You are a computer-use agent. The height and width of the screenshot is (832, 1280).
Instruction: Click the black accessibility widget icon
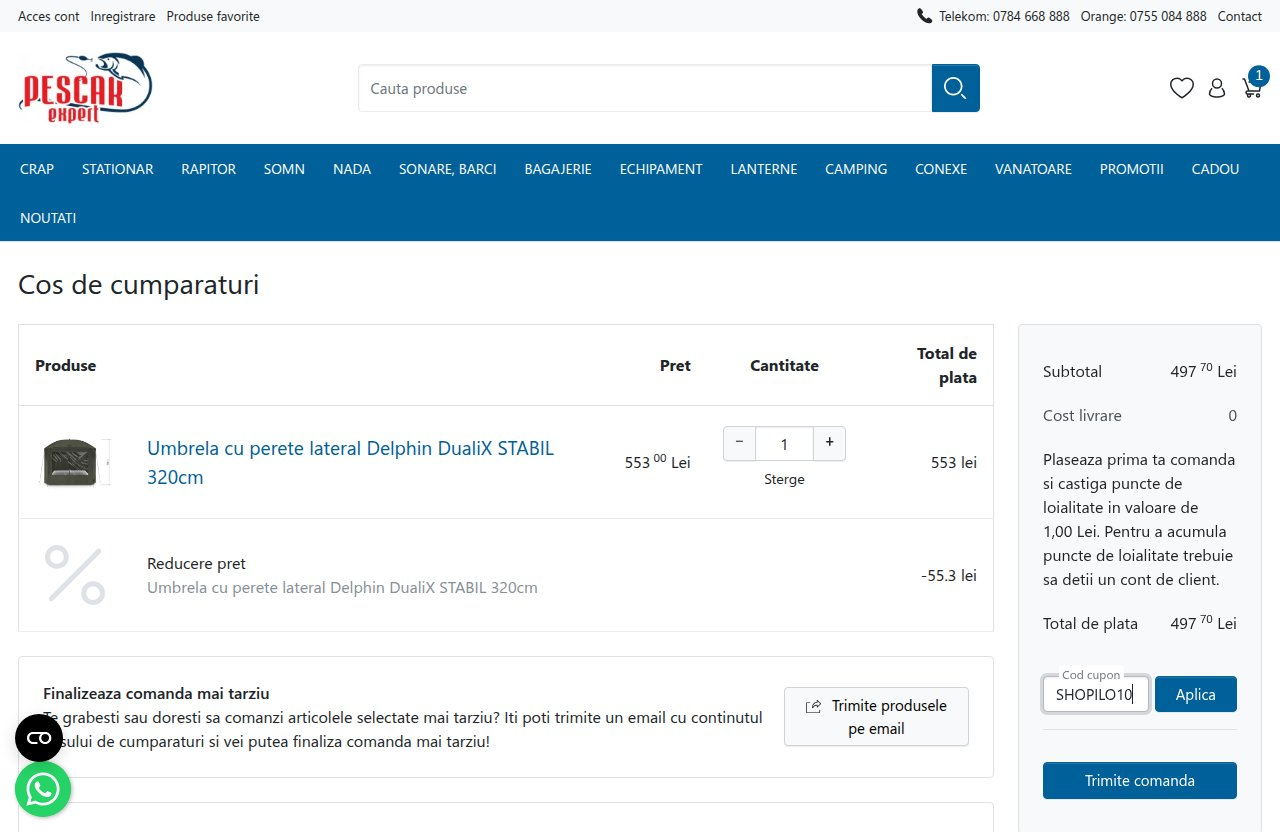[39, 738]
